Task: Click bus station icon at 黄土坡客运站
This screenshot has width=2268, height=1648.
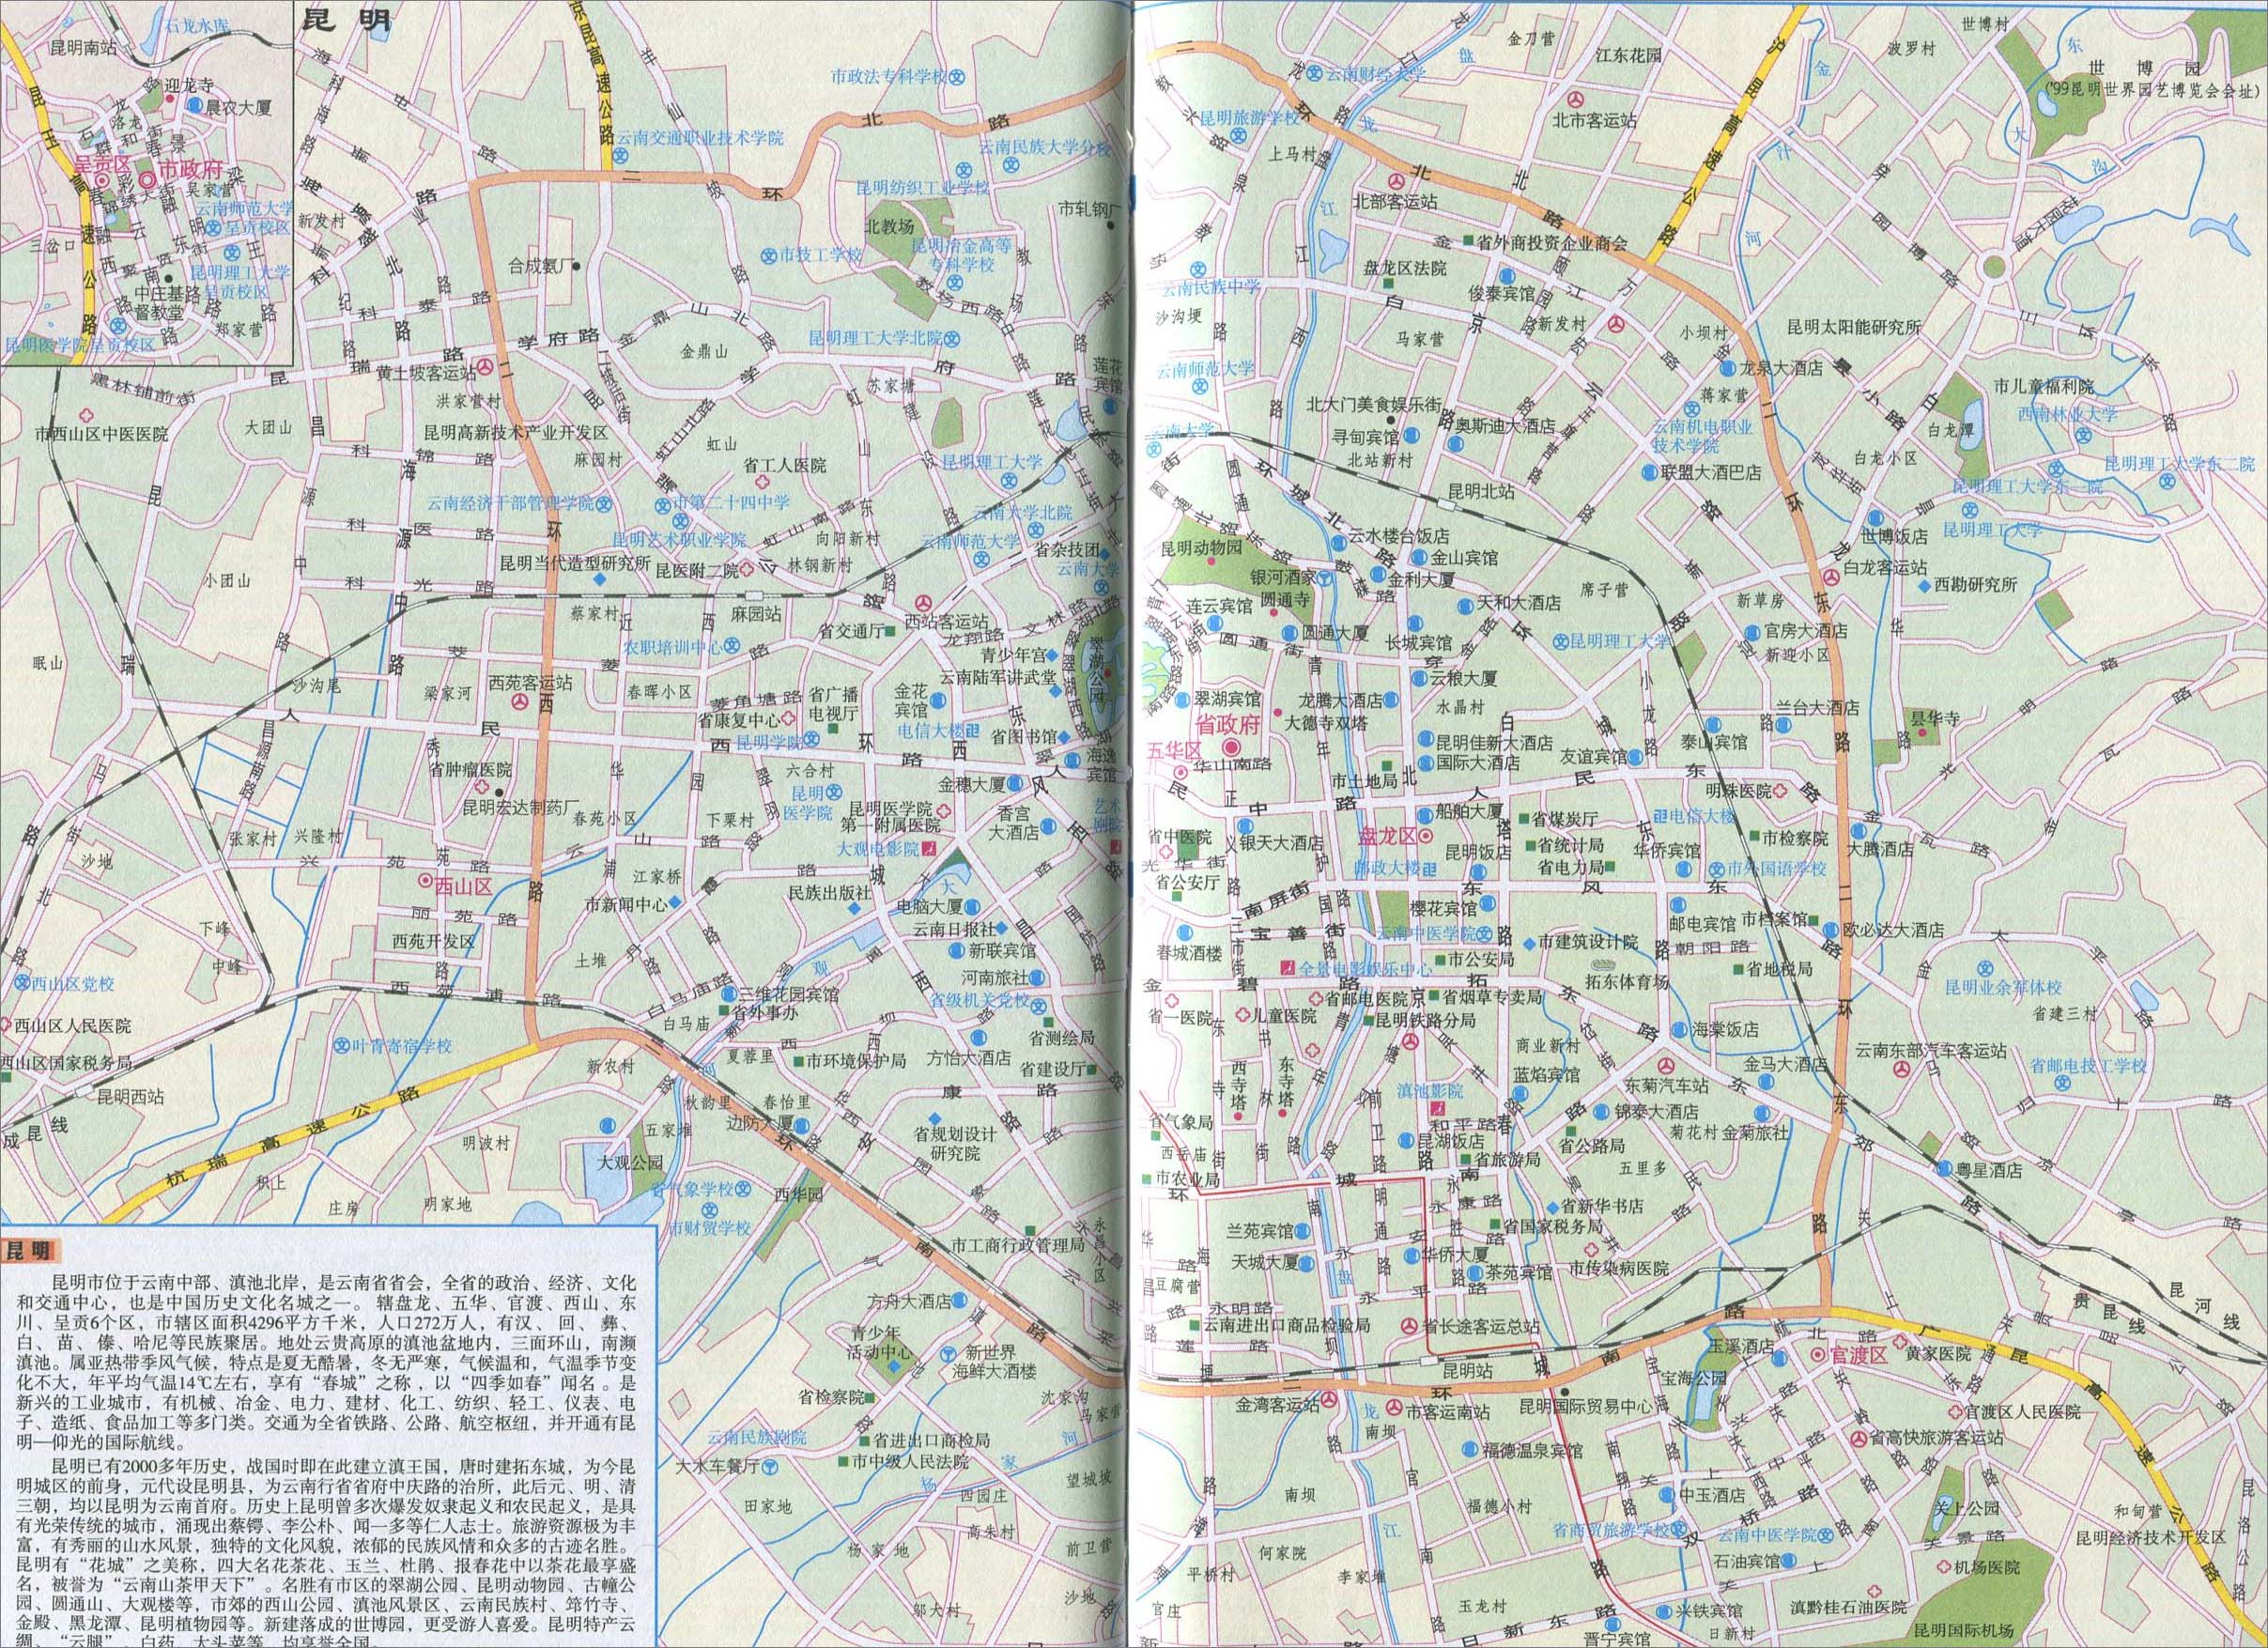Action: pyautogui.click(x=484, y=369)
